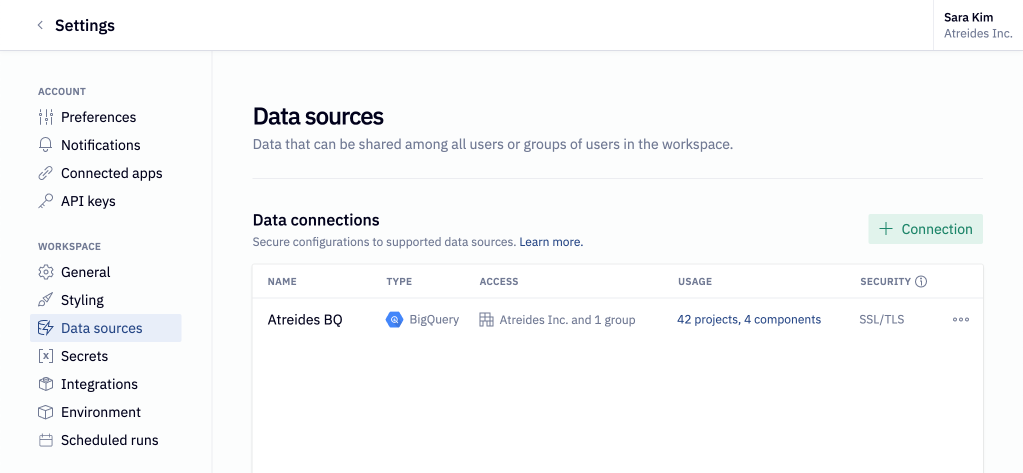Select Data sources menu item
1023x473 pixels.
[x=106, y=328]
